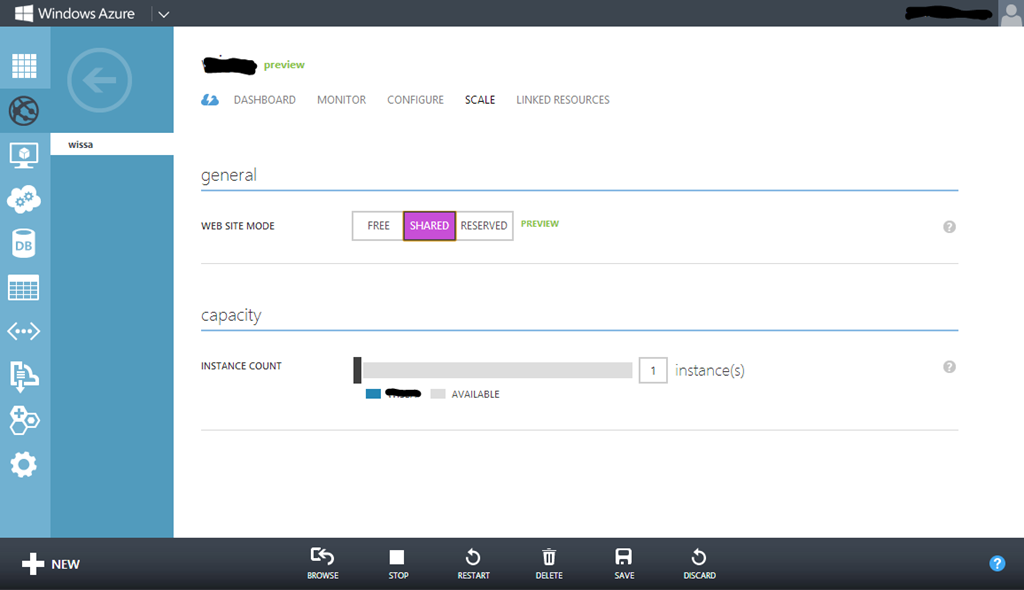Viewport: 1024px width, 590px height.
Task: Stop the web site
Action: pyautogui.click(x=398, y=564)
